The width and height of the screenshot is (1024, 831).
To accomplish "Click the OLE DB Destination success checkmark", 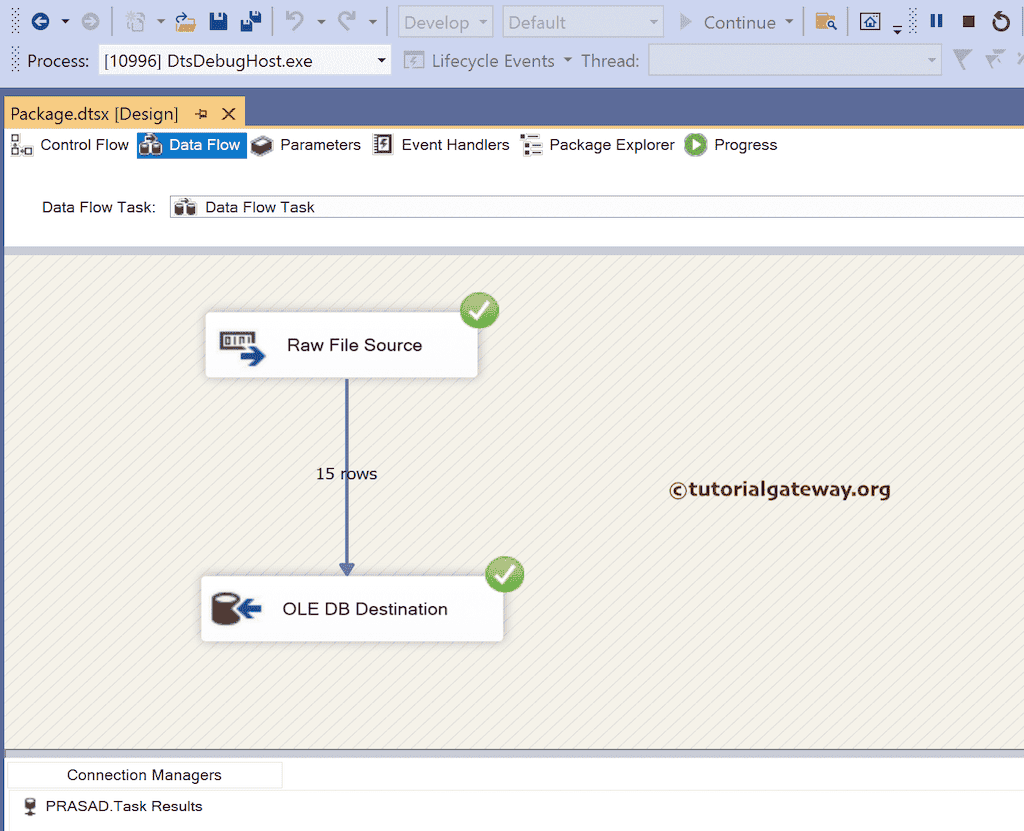I will pyautogui.click(x=504, y=574).
